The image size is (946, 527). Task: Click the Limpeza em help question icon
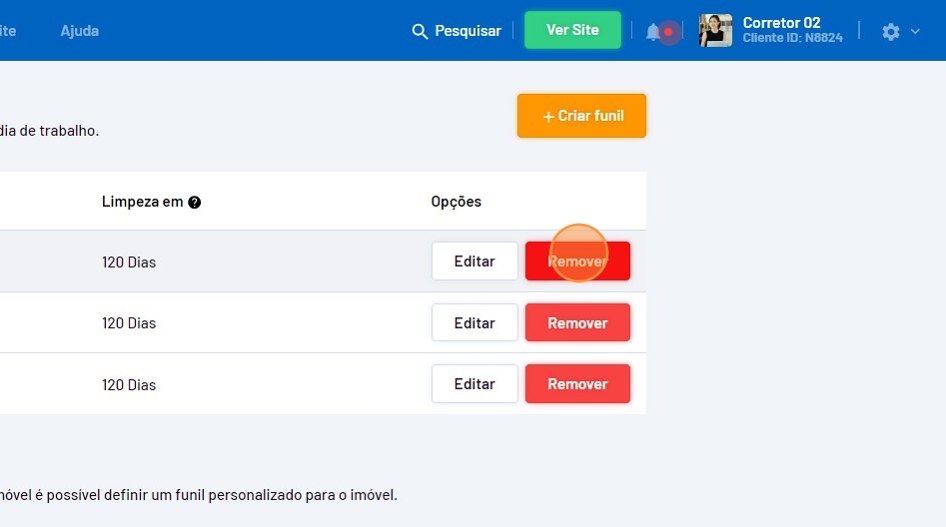click(x=194, y=203)
